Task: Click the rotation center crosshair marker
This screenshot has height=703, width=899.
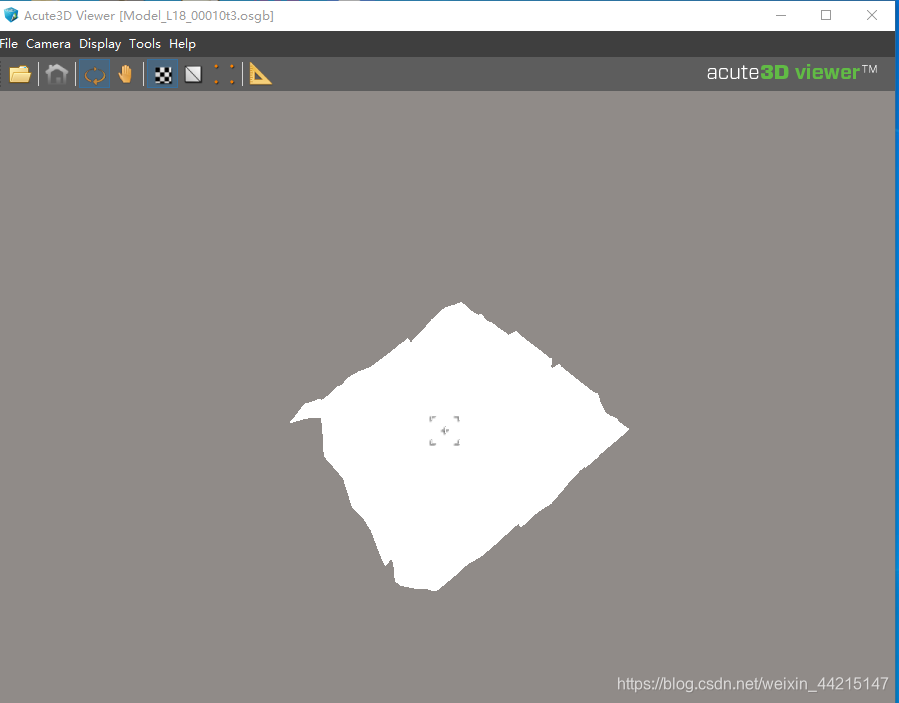Action: pos(444,431)
